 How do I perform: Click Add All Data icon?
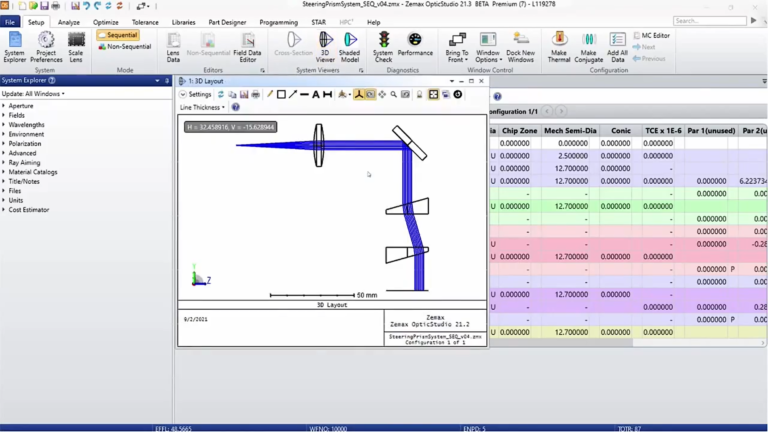click(x=617, y=47)
